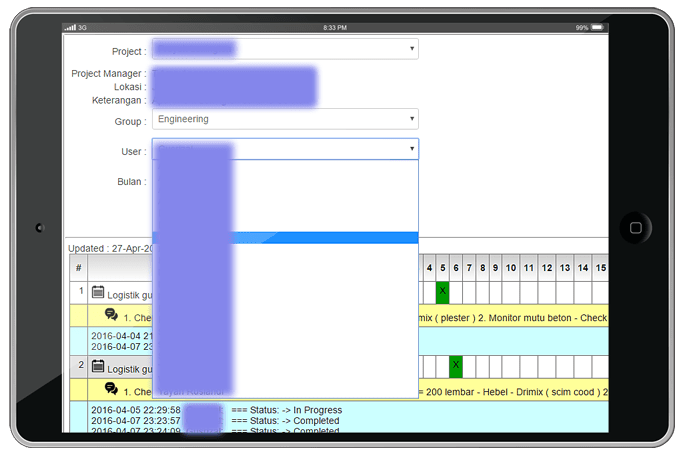Screen dimensions: 691x460
Task: Click day 10 column header
Action: [x=511, y=268]
